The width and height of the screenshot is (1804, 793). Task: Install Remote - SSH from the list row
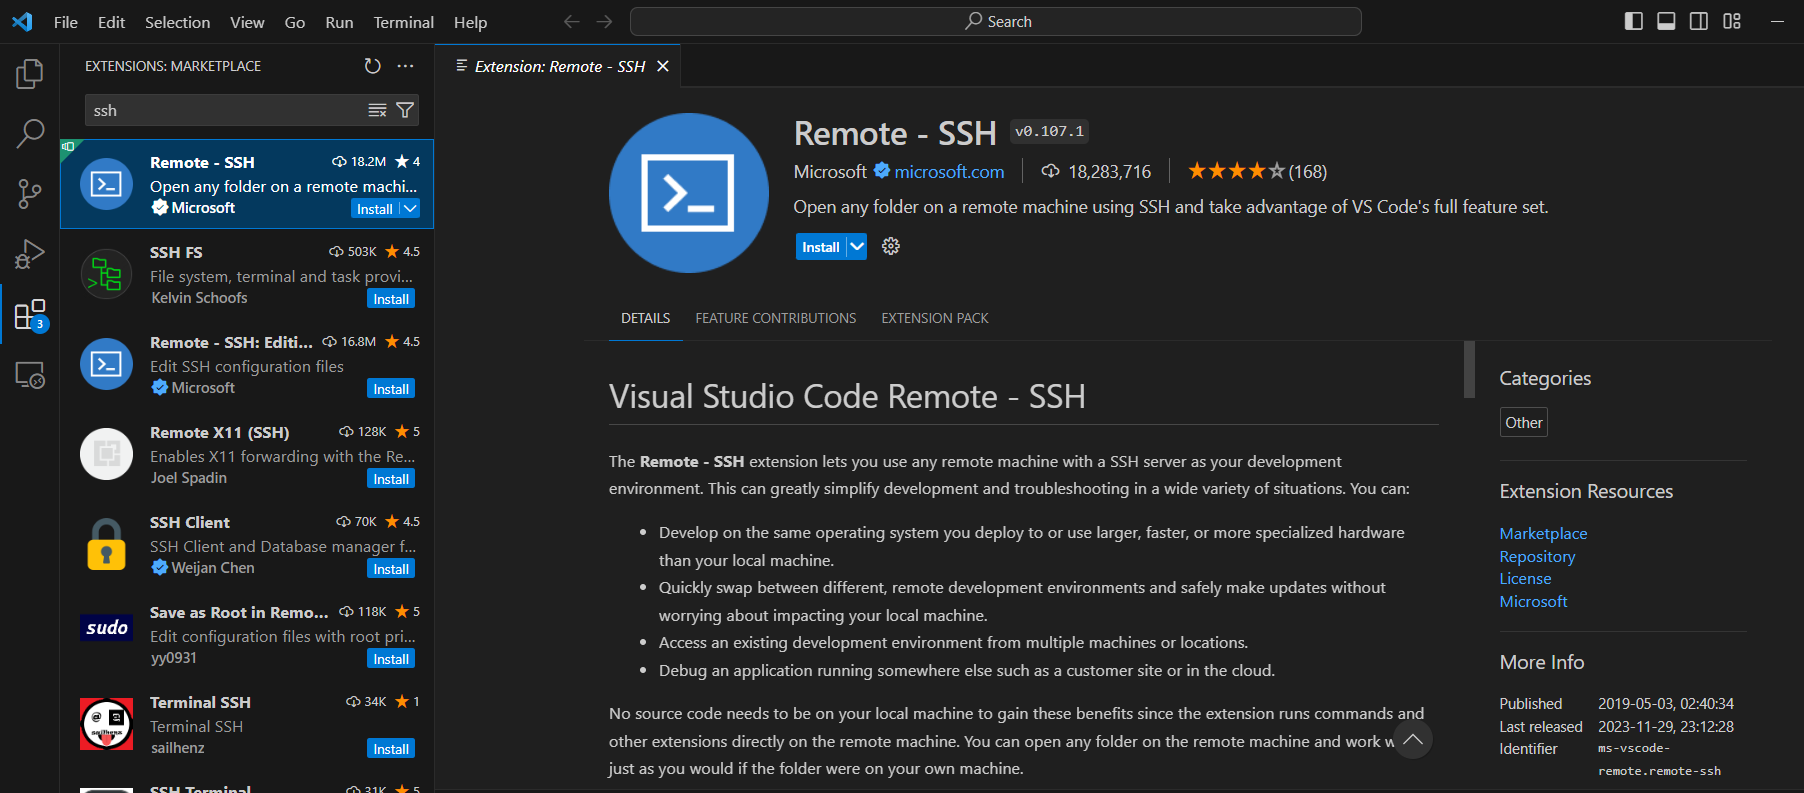point(375,208)
